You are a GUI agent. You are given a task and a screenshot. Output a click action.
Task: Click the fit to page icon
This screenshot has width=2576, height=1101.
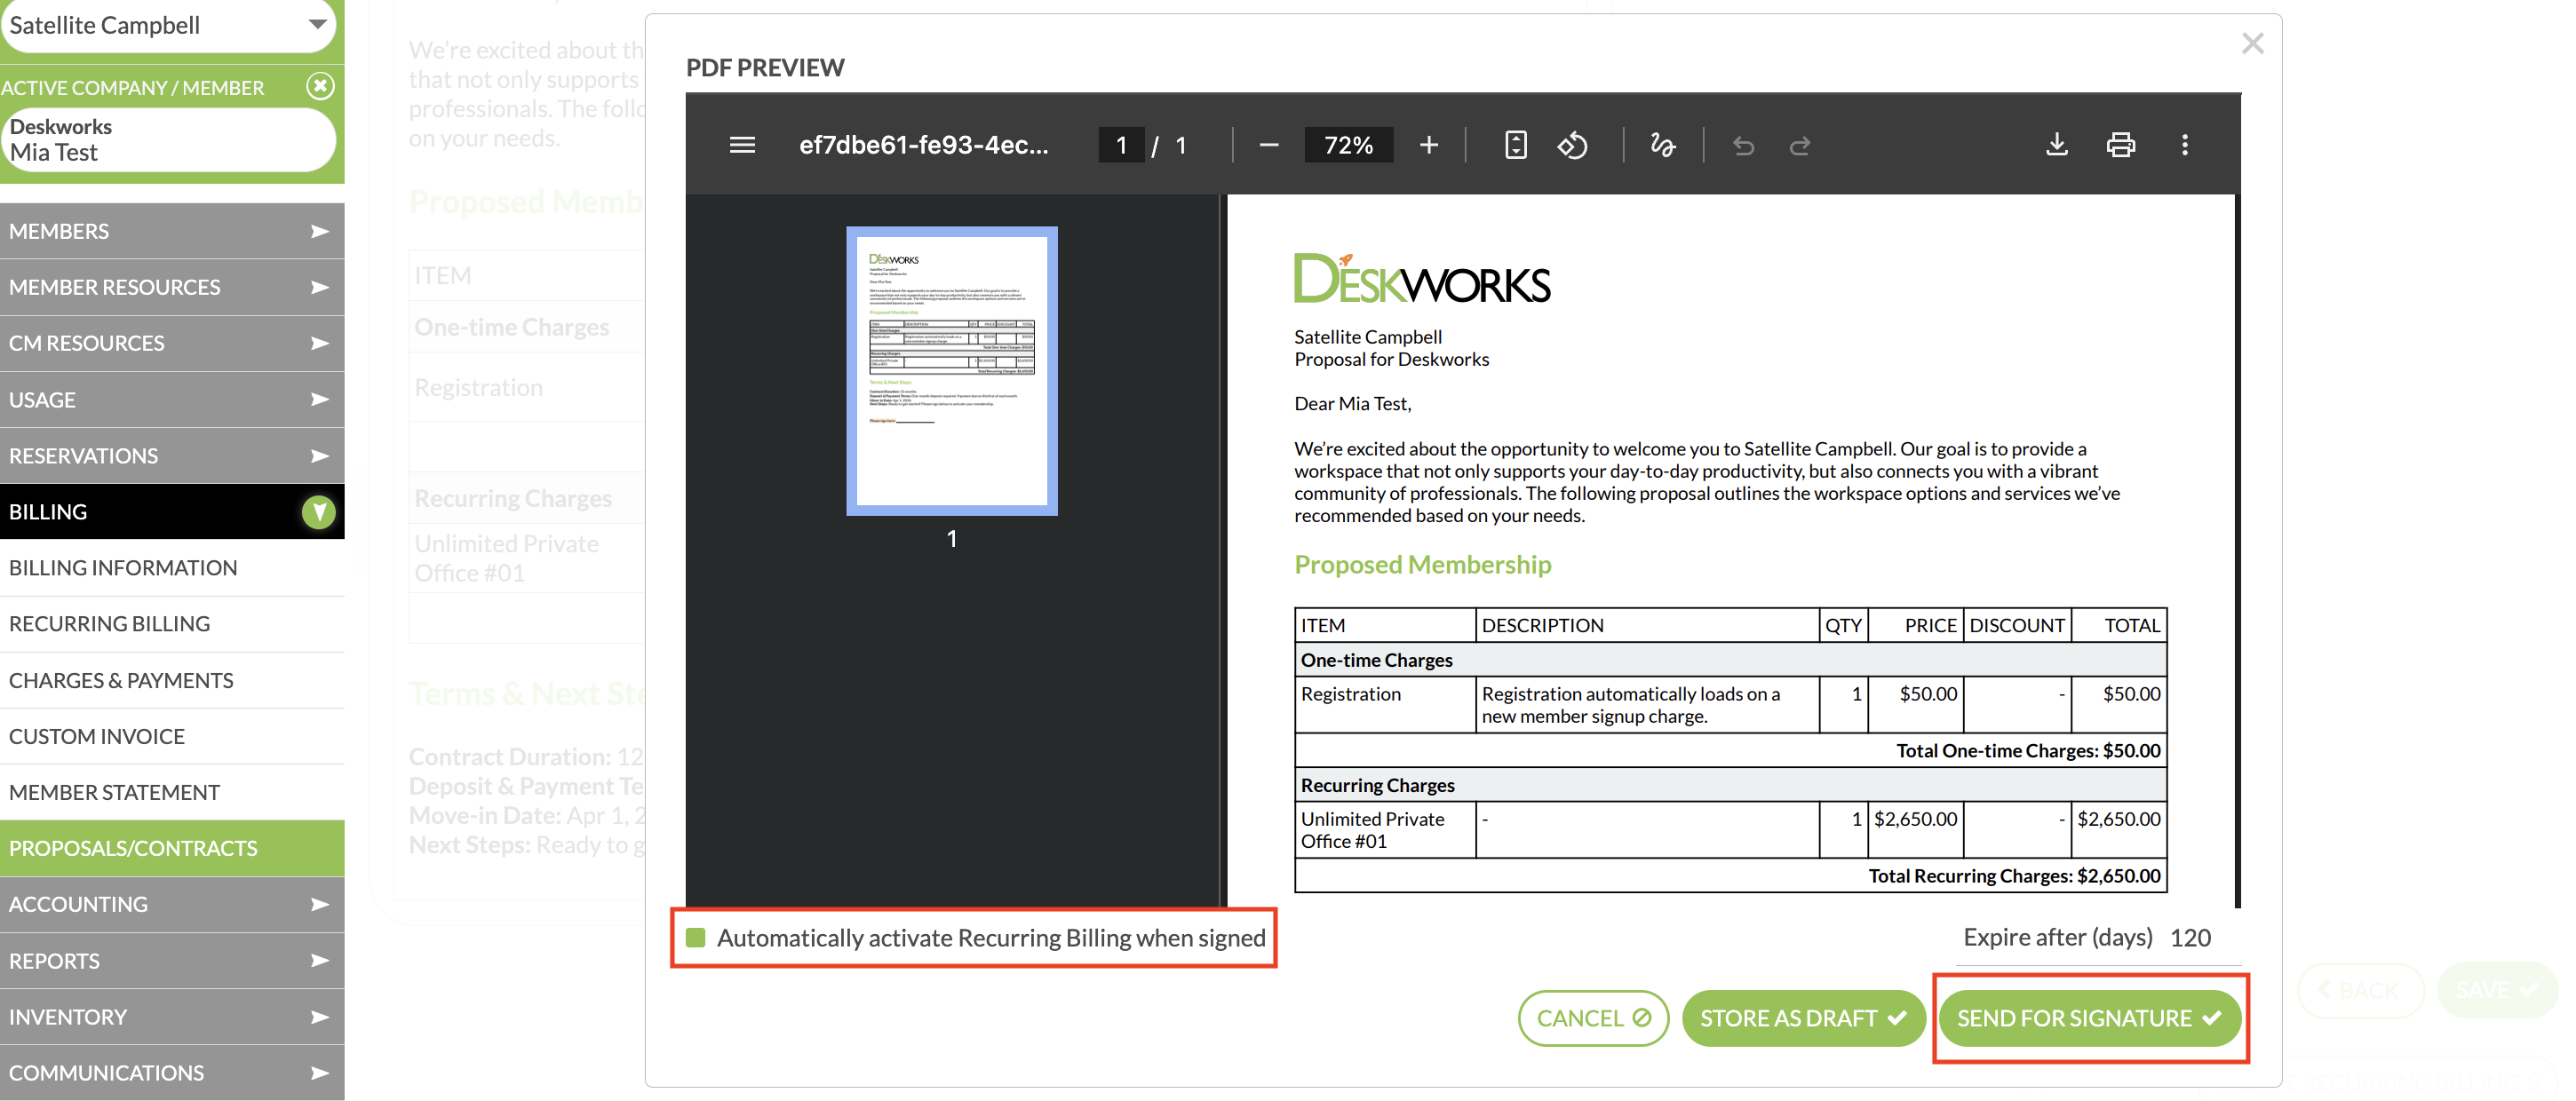click(x=1515, y=145)
